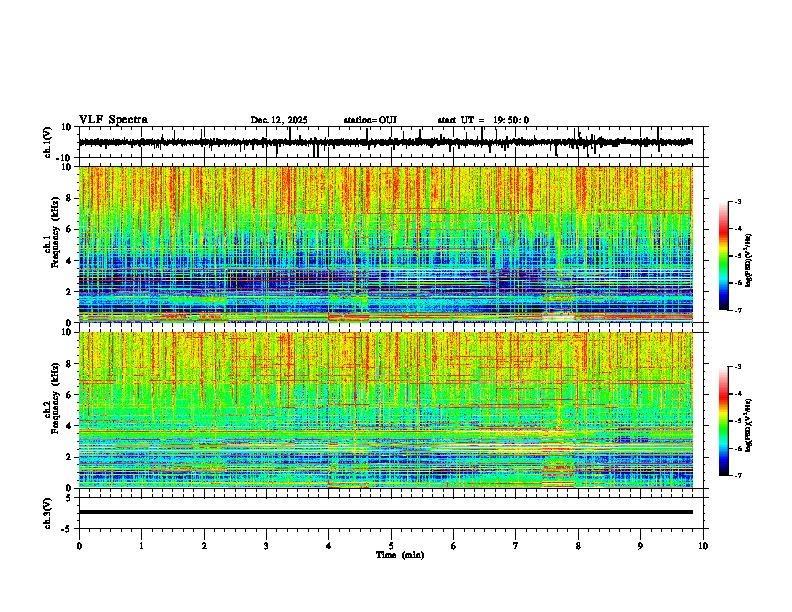This screenshot has height=612, width=792.
Task: Click the "VLF Spectra" title text
Action: click(113, 120)
